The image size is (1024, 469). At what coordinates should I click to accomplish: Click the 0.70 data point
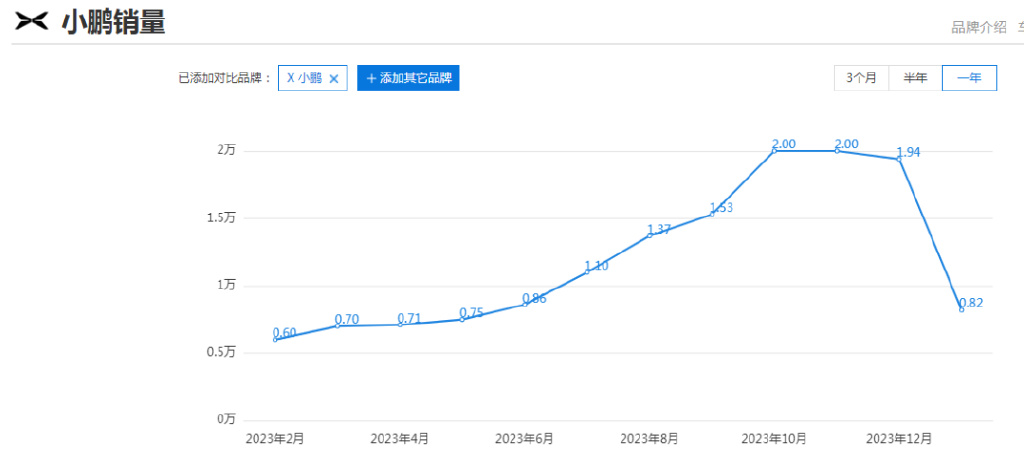tap(338, 325)
